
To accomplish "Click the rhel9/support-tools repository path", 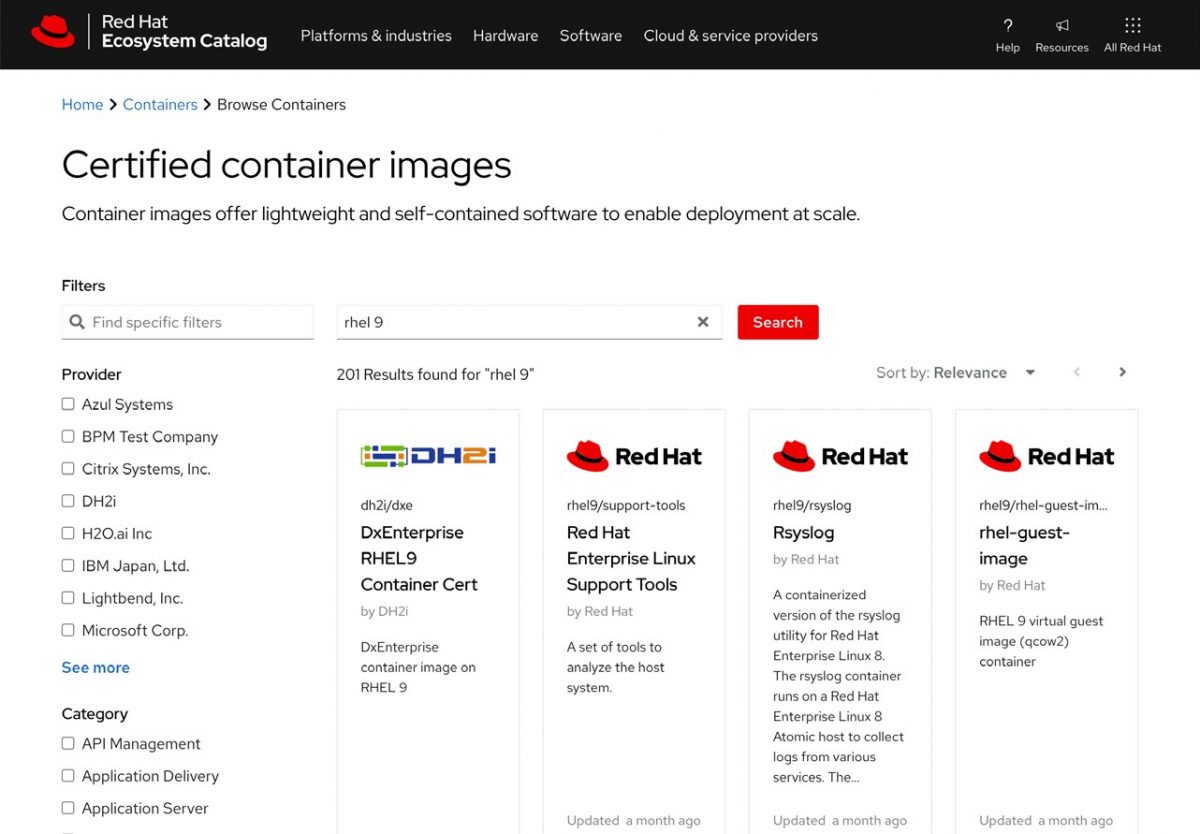I will tap(626, 505).
